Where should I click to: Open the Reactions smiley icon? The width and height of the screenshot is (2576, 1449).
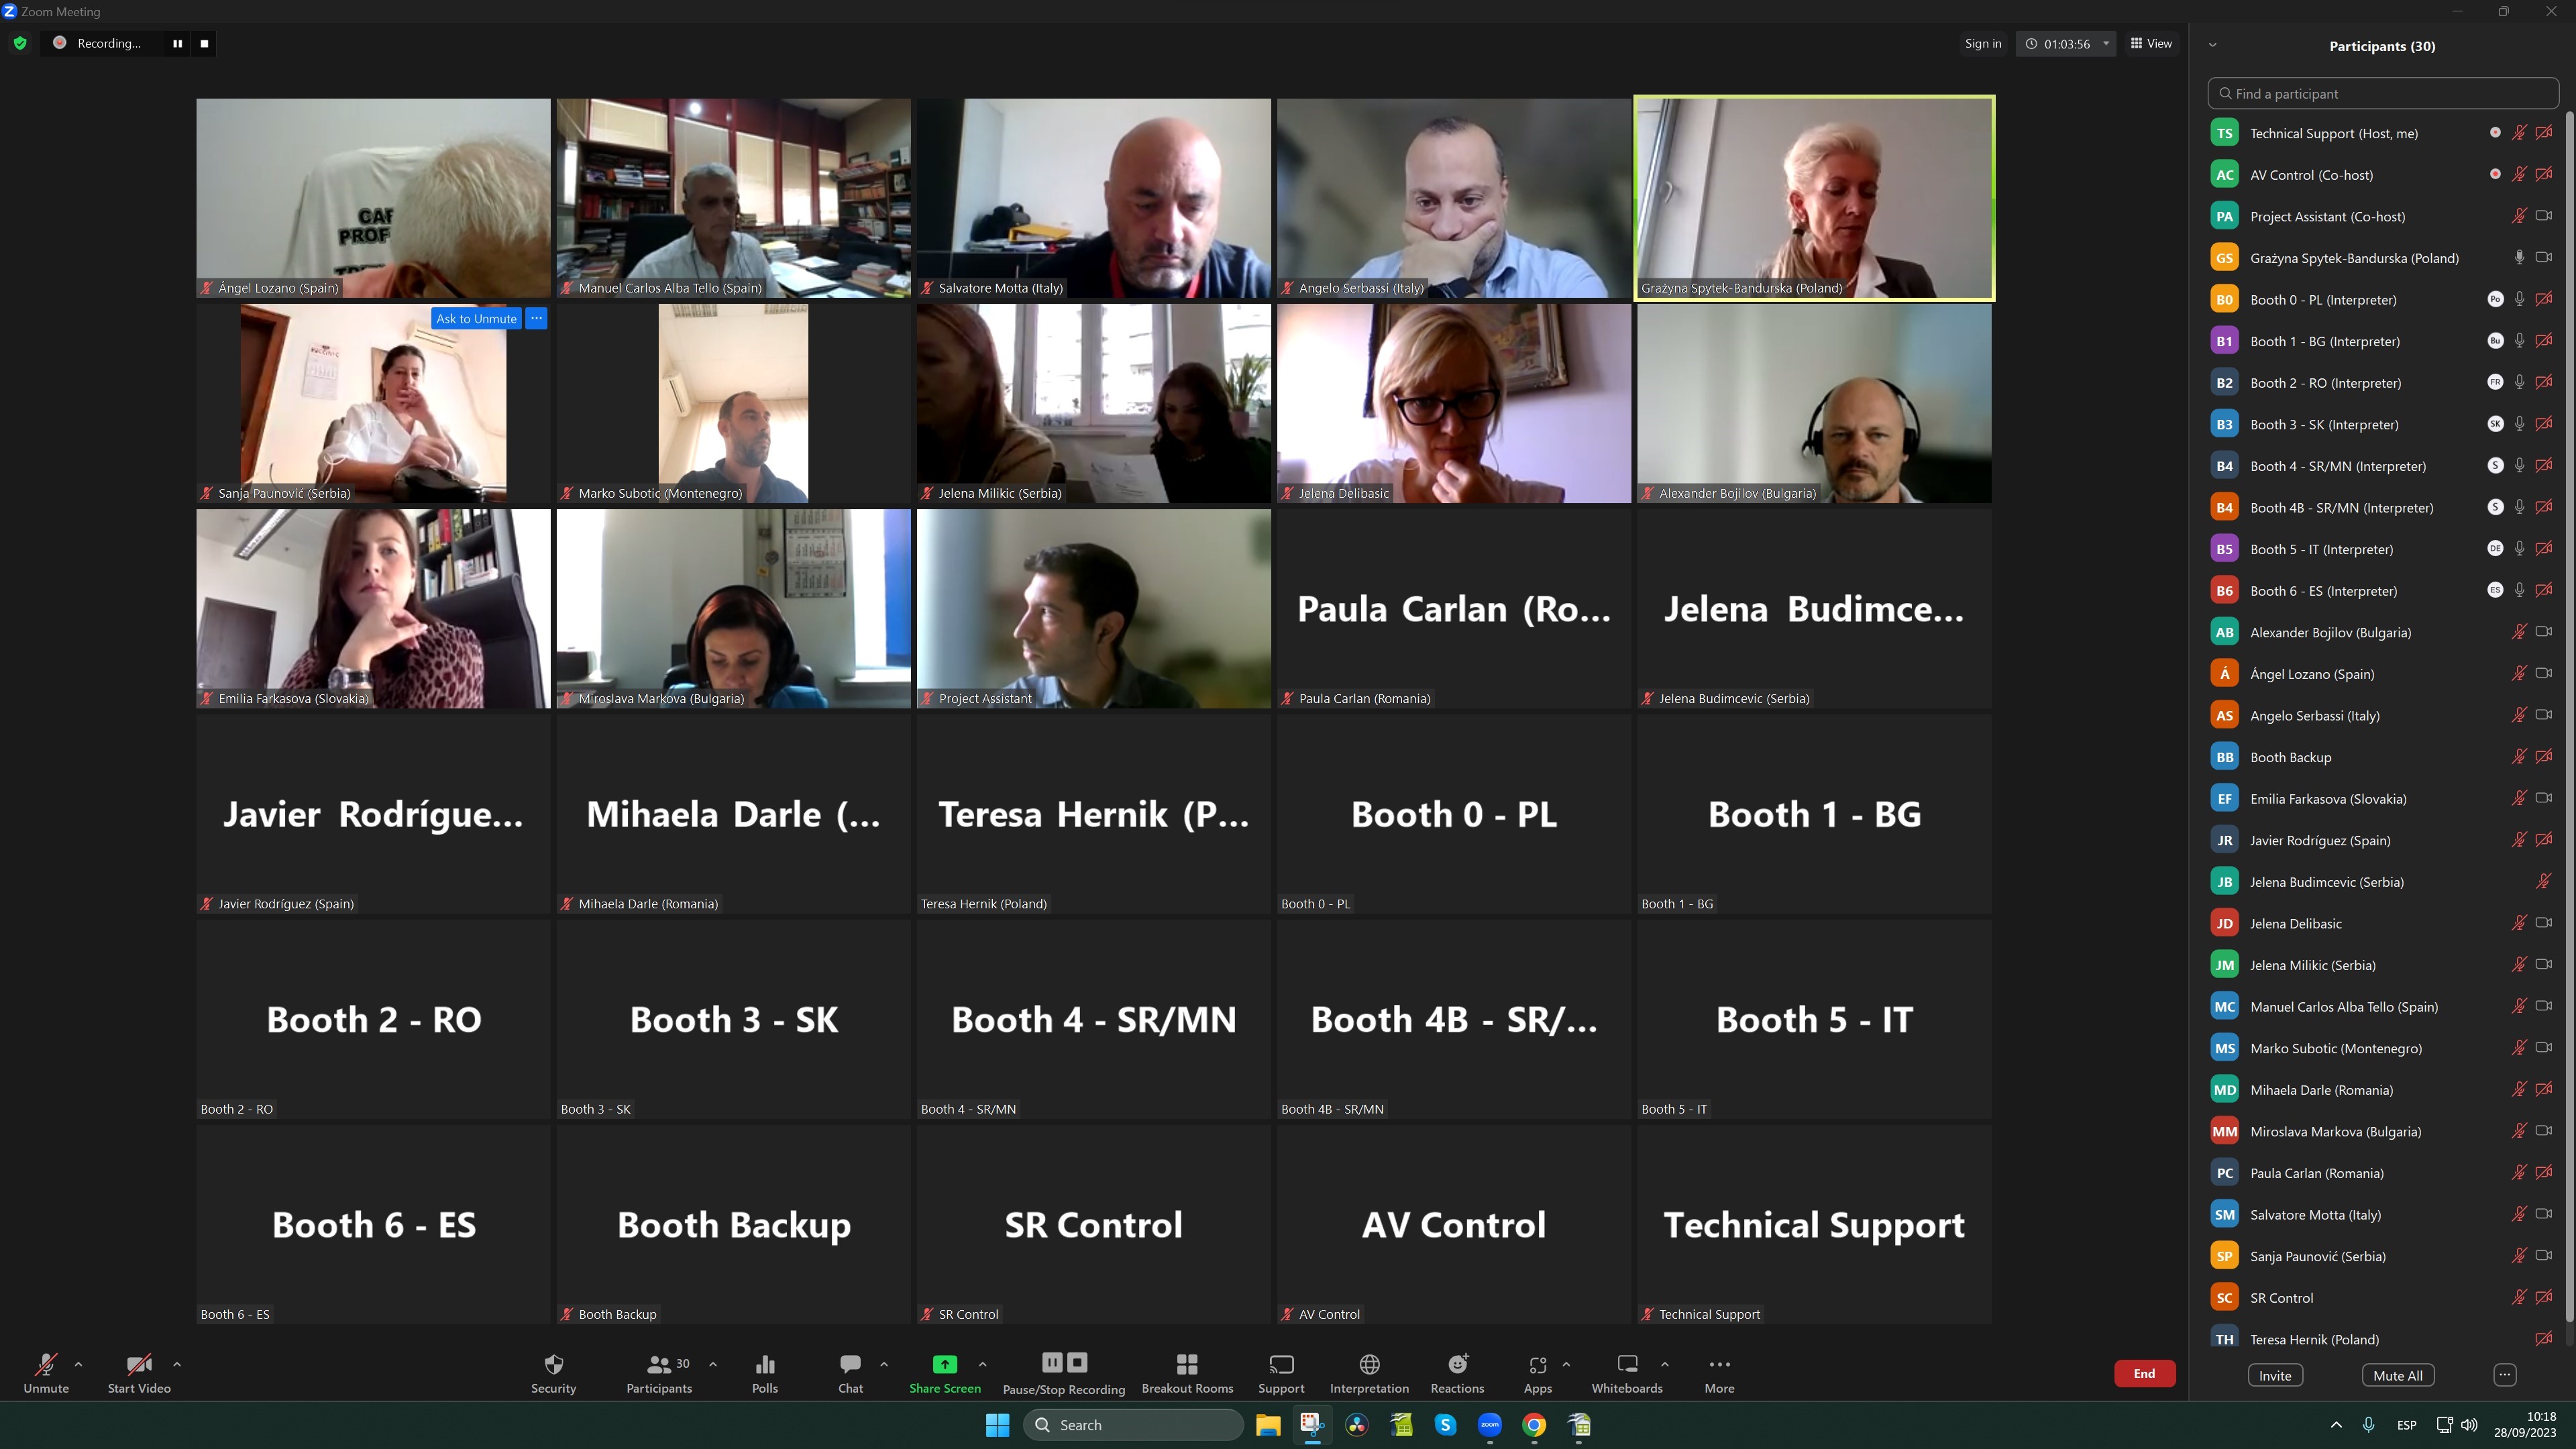click(x=1457, y=1364)
